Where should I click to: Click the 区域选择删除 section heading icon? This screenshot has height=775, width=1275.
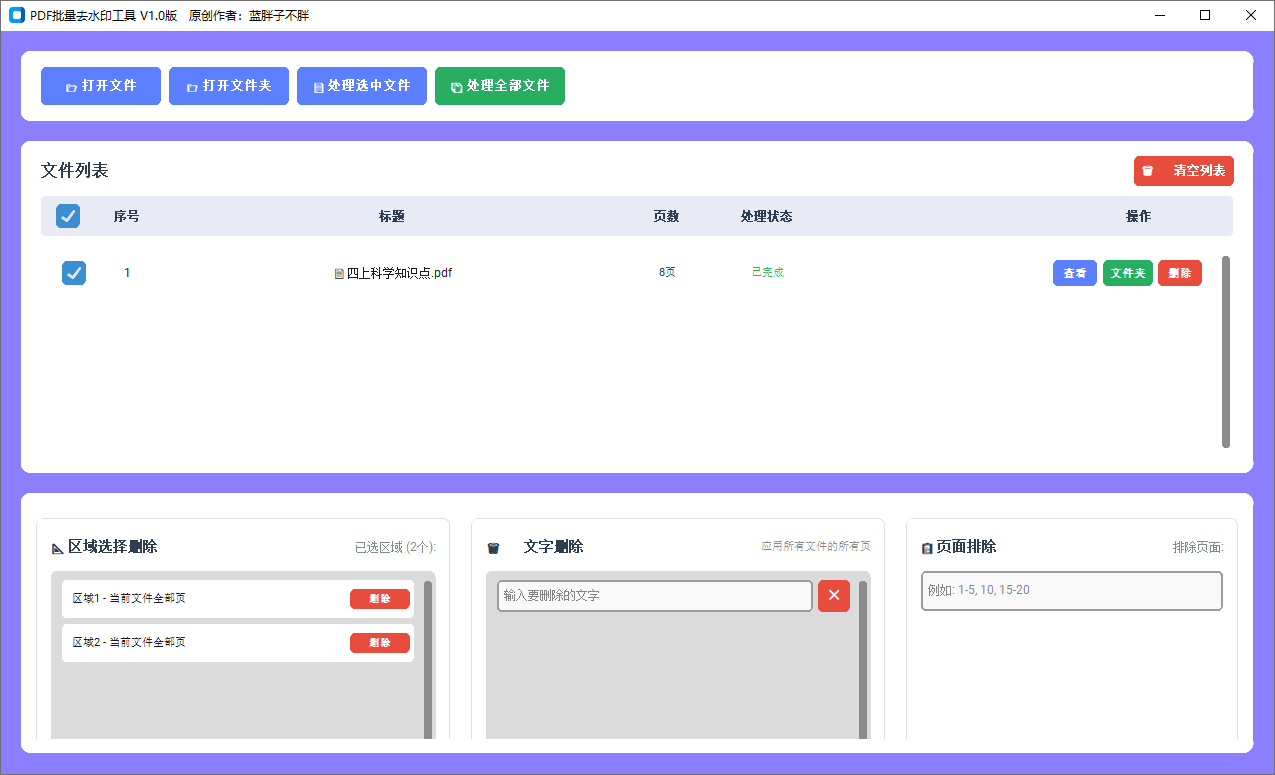click(58, 548)
